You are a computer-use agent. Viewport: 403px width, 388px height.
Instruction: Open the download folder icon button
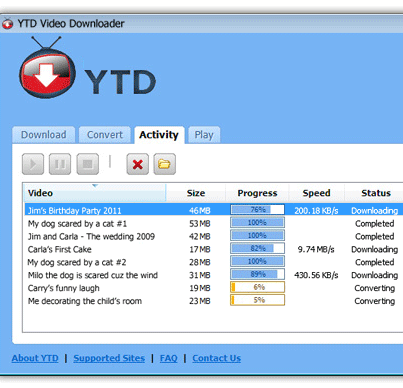click(165, 164)
